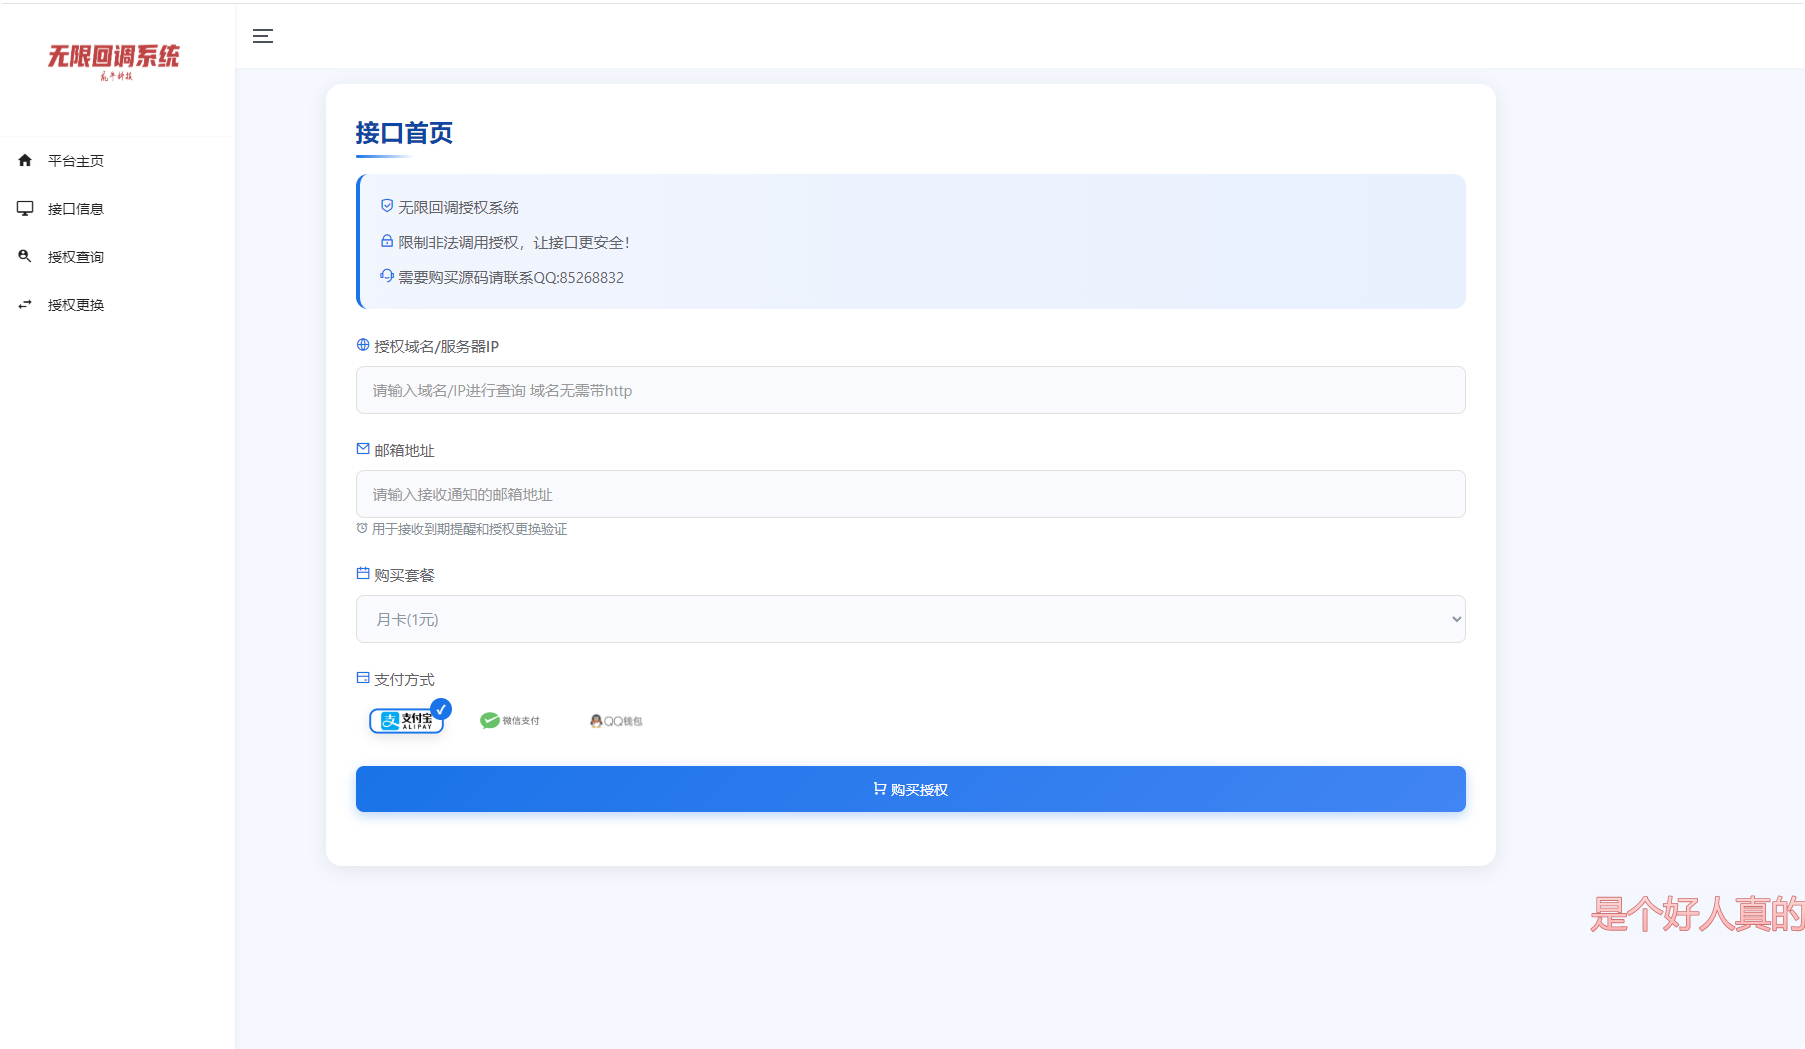Expand the 月卡(1元) plan selector
Image resolution: width=1805 pixels, height=1049 pixels.
click(x=909, y=619)
